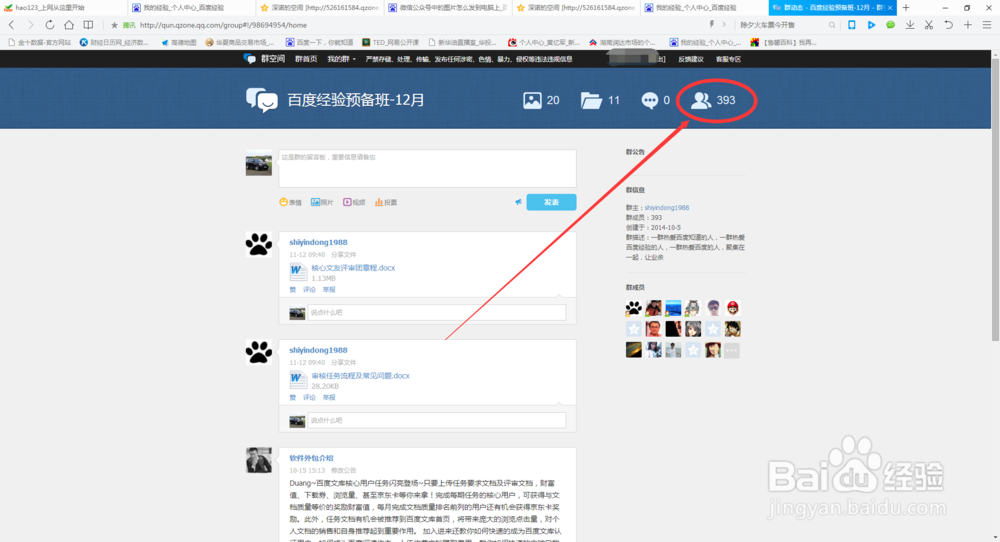Open more group members with the ellipsis tile
Screen dimensions: 1000x542
(732, 350)
